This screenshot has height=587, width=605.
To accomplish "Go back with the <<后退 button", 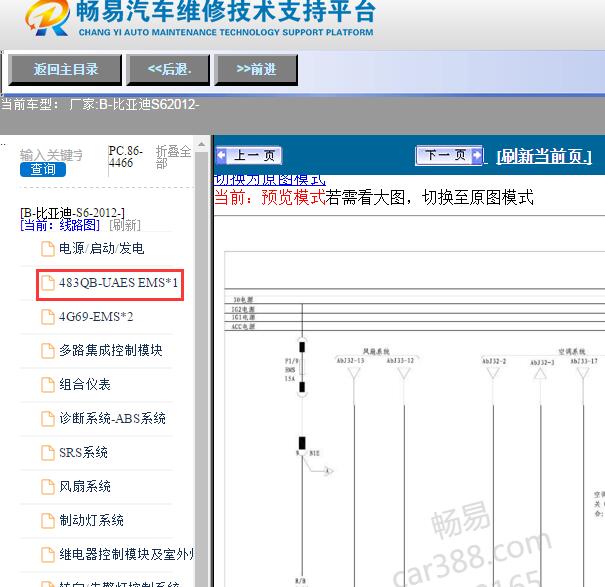I will coord(169,70).
